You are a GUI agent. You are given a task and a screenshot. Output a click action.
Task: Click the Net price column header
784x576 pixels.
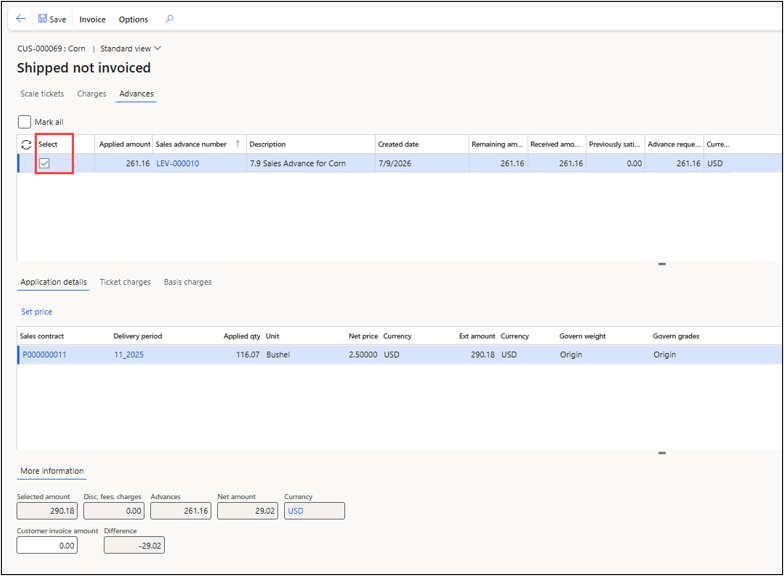click(x=363, y=336)
